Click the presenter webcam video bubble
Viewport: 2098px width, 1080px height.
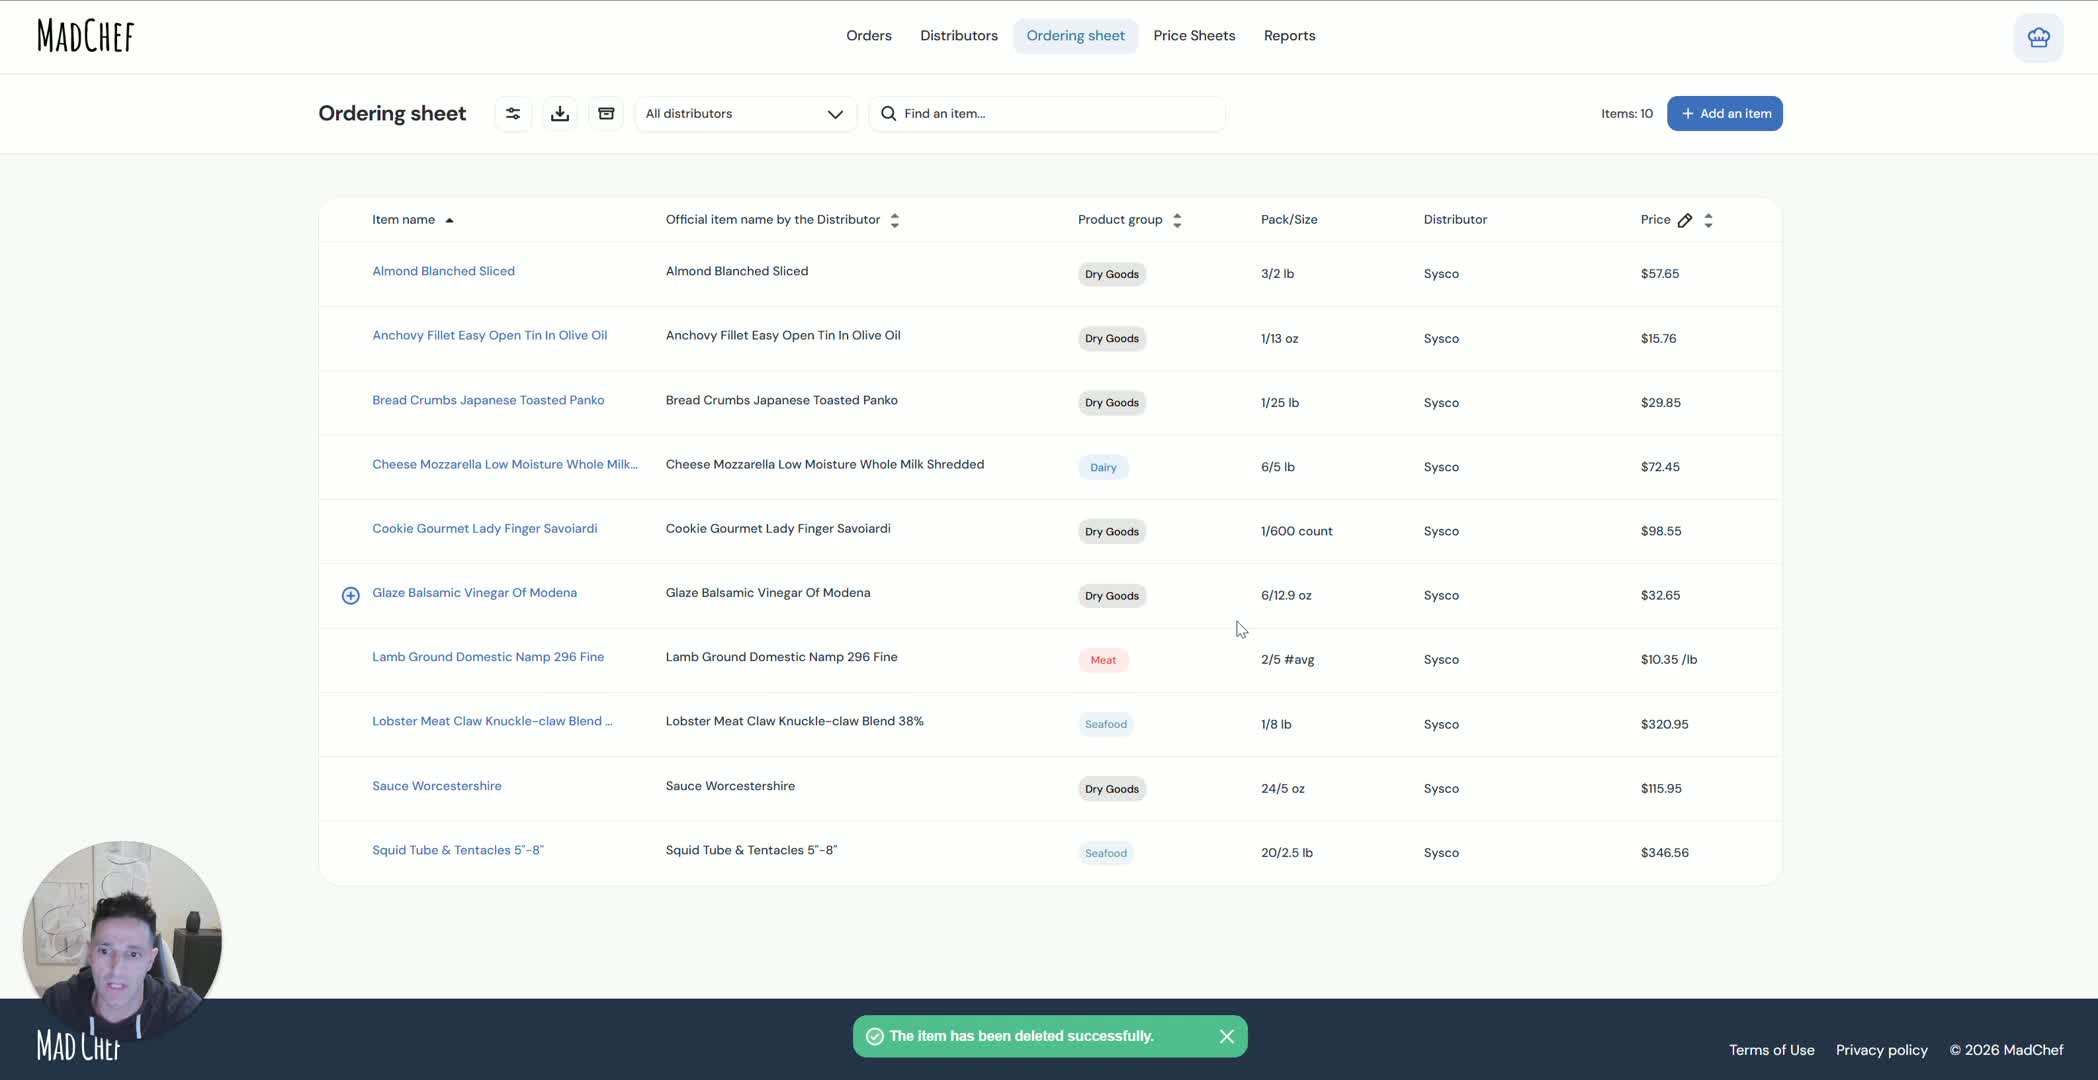[x=122, y=941]
